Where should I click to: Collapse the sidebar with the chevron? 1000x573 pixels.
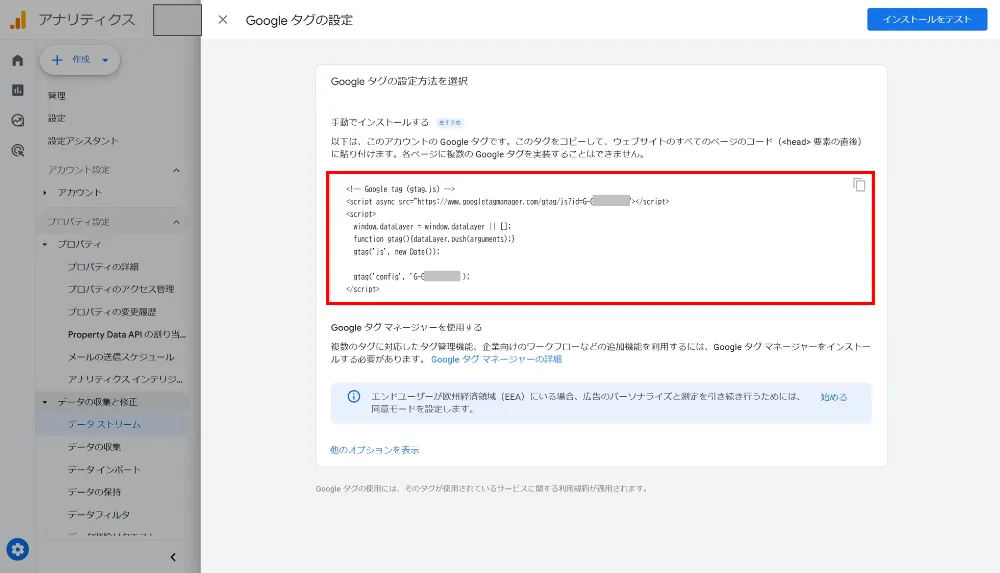click(x=173, y=557)
